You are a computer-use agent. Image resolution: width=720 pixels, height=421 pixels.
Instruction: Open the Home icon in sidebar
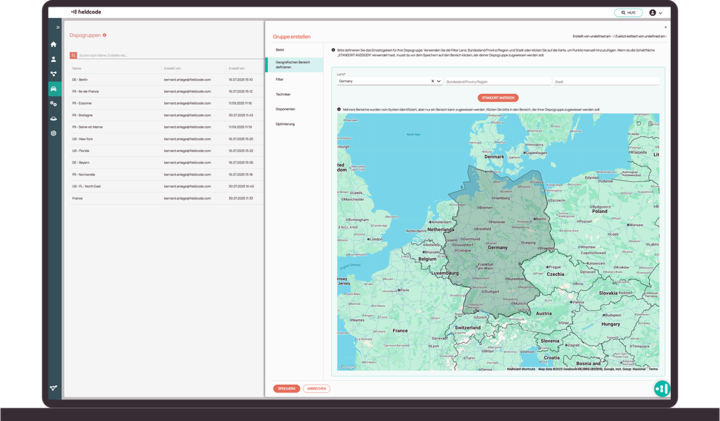tap(54, 44)
